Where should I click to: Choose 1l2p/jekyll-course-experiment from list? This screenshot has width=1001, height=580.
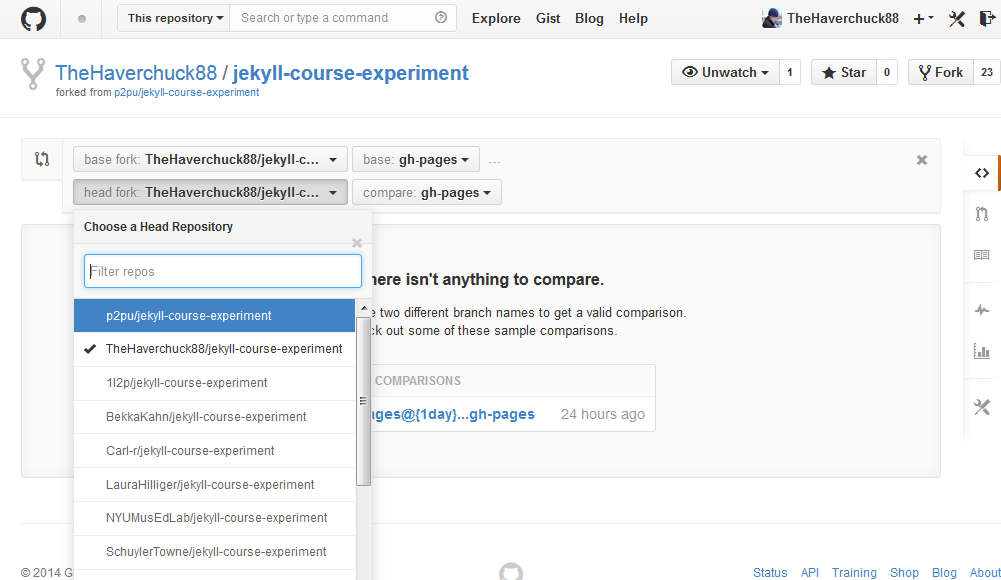[214, 383]
